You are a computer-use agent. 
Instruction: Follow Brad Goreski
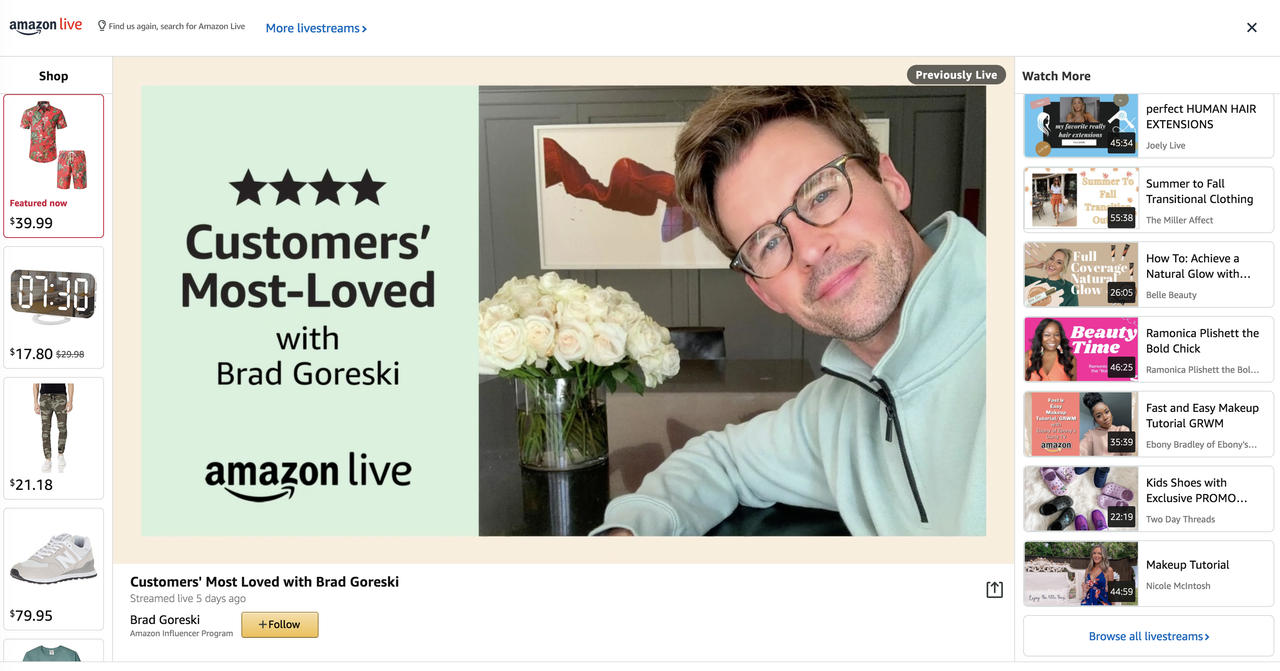[x=280, y=624]
